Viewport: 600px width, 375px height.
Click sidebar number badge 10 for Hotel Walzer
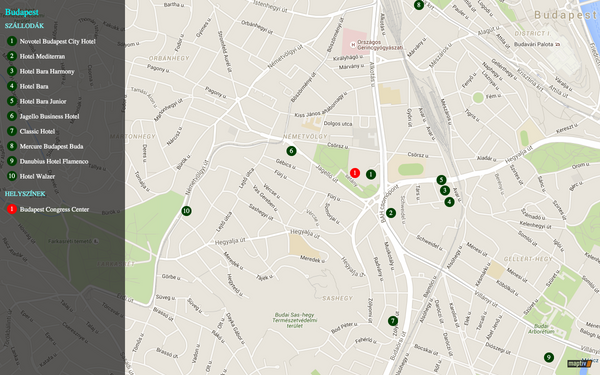click(x=12, y=176)
